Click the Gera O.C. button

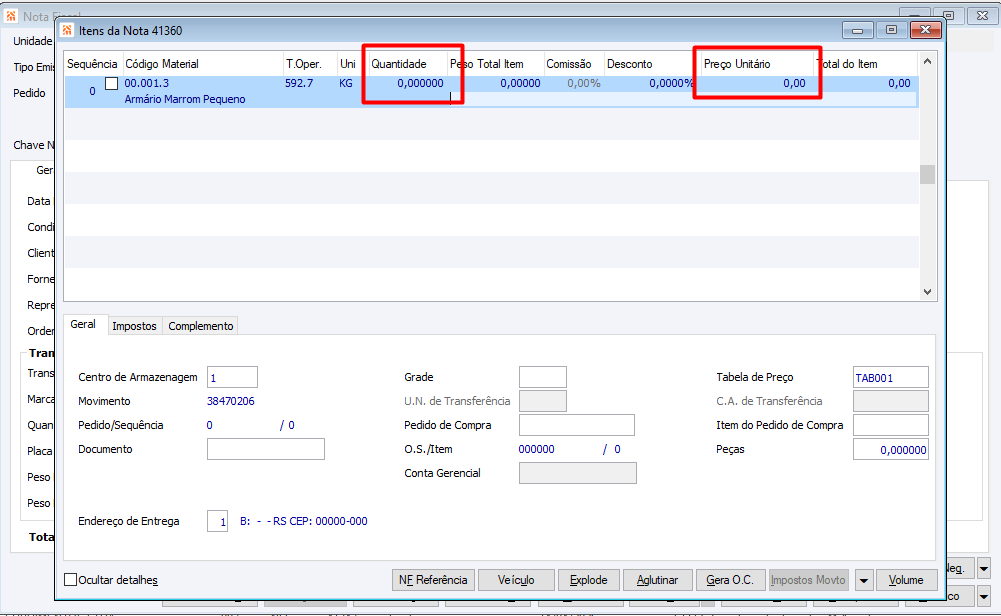coord(730,580)
